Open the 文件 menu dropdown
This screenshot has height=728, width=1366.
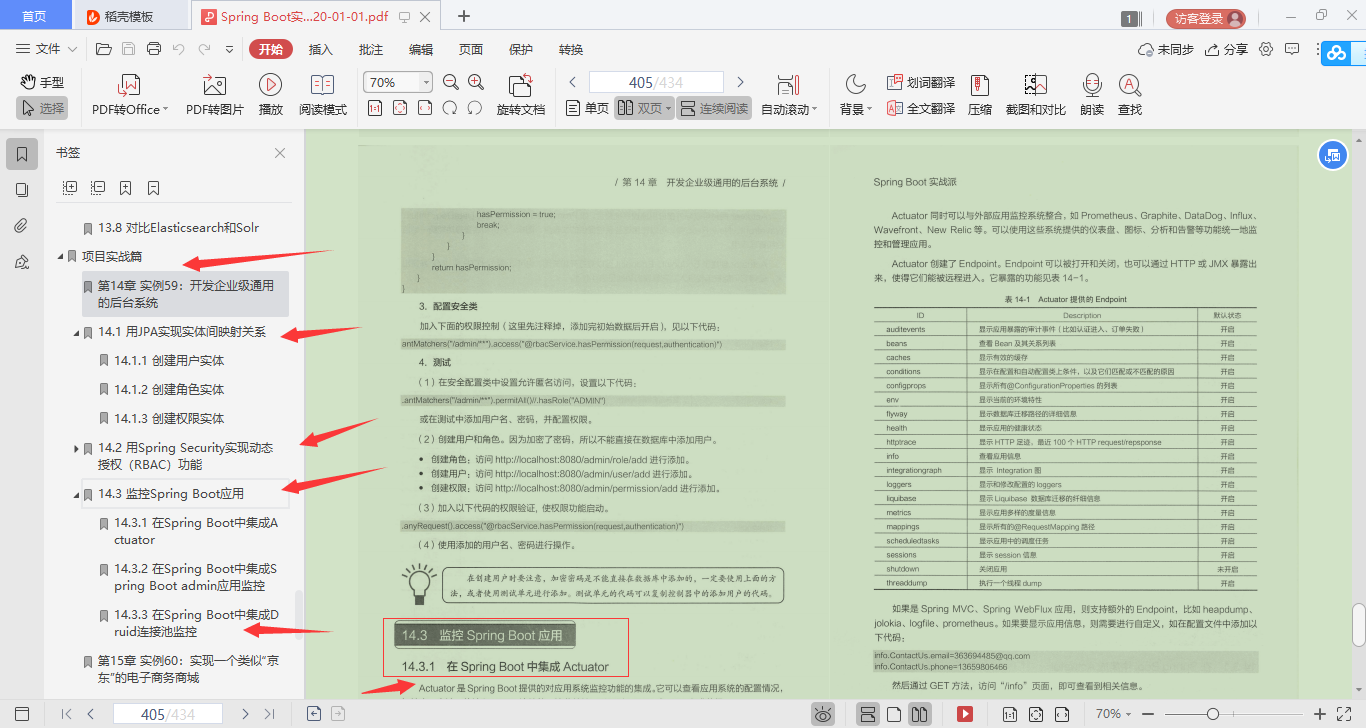coord(46,49)
